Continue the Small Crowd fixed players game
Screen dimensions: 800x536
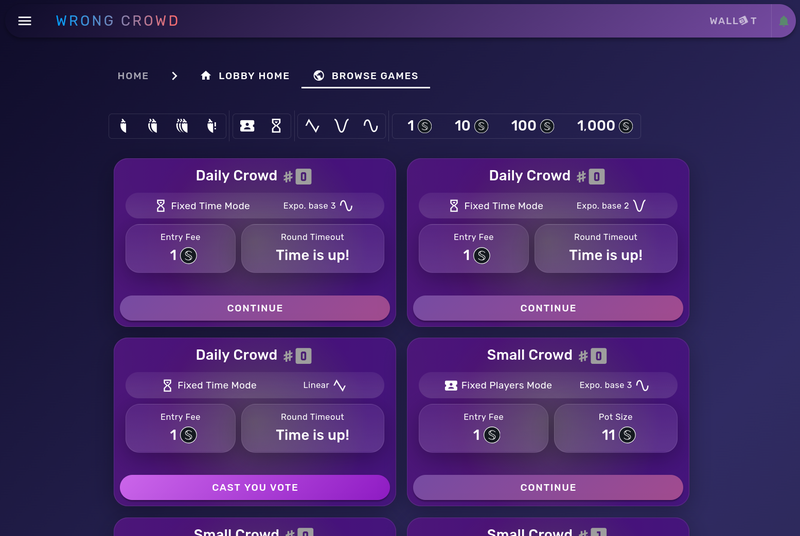[548, 488]
